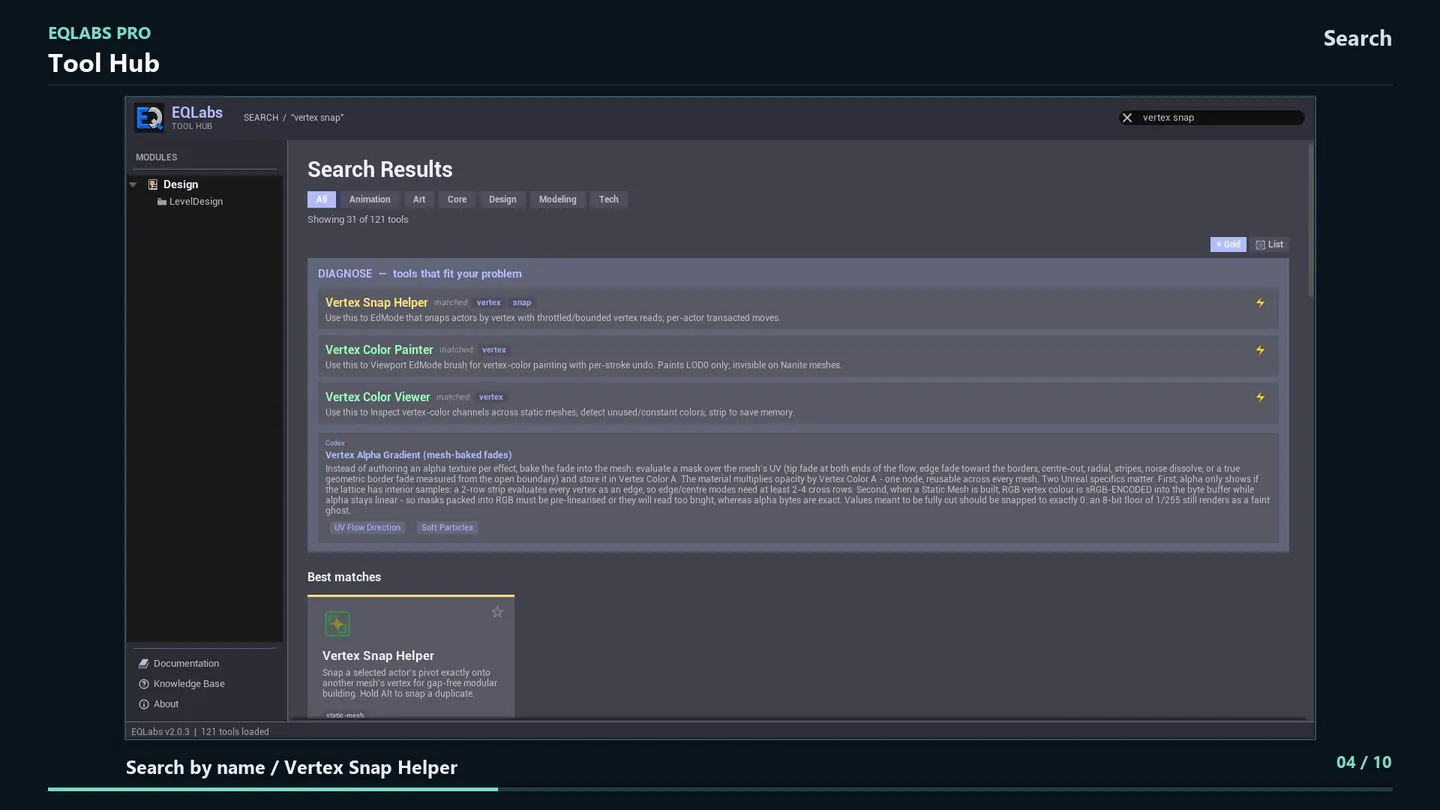The image size is (1440, 810).
Task: Click the results panel vertical scrollbar
Action: point(1310,220)
